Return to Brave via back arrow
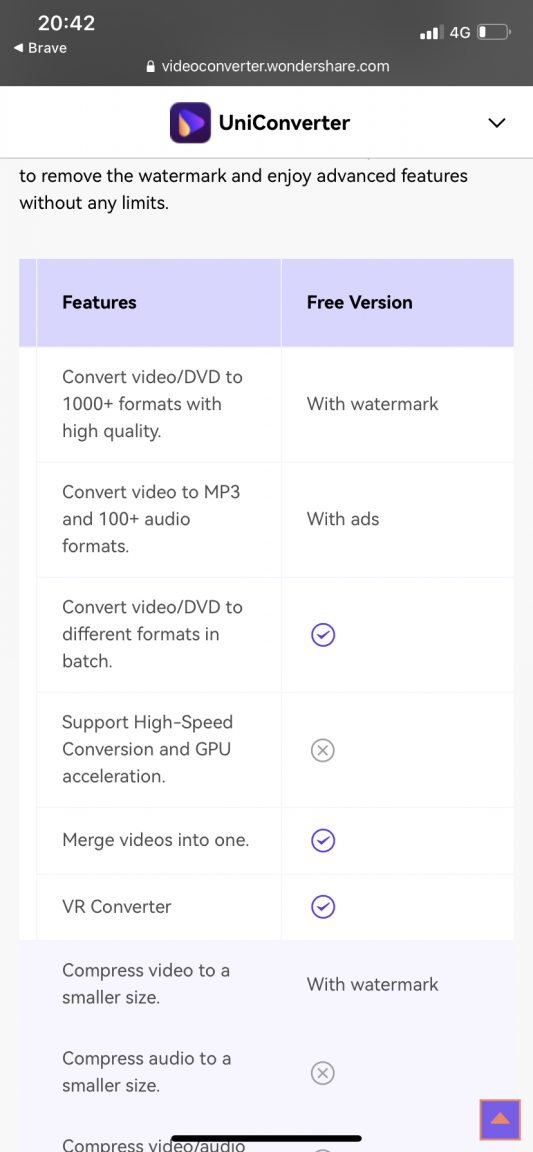This screenshot has height=1152, width=533. (40, 48)
